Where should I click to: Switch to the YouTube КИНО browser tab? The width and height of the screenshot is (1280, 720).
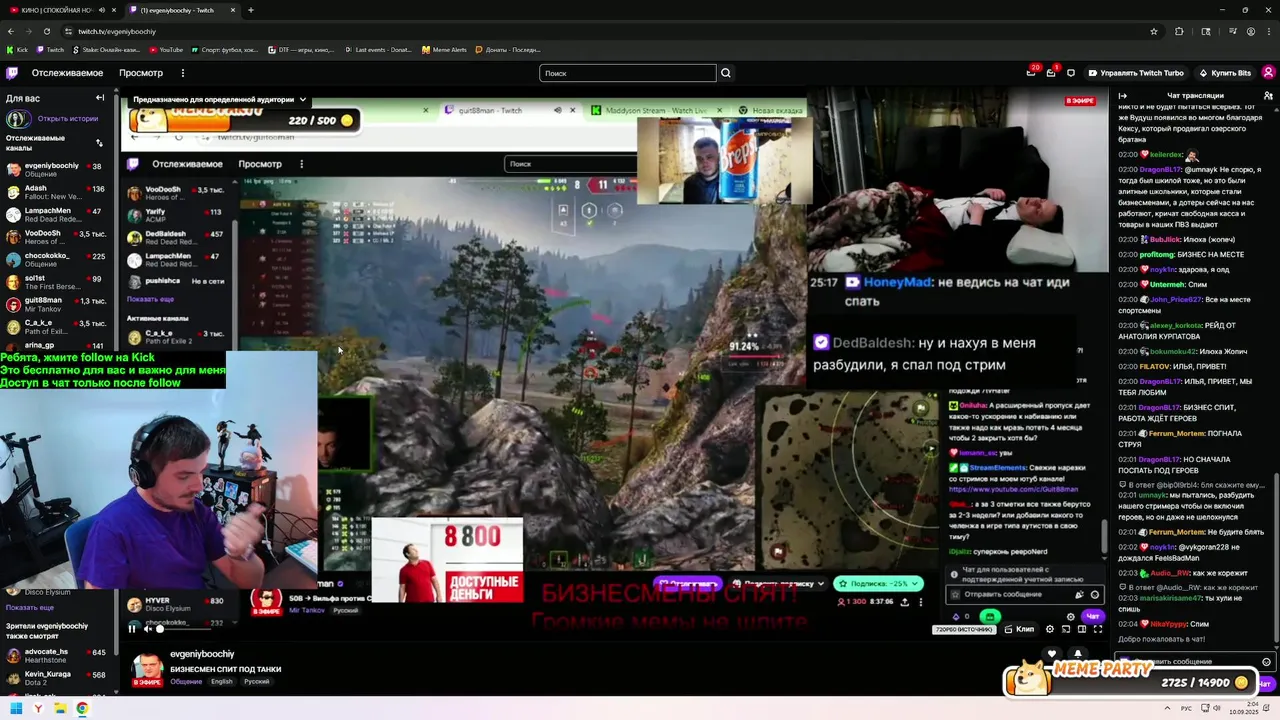click(x=60, y=10)
